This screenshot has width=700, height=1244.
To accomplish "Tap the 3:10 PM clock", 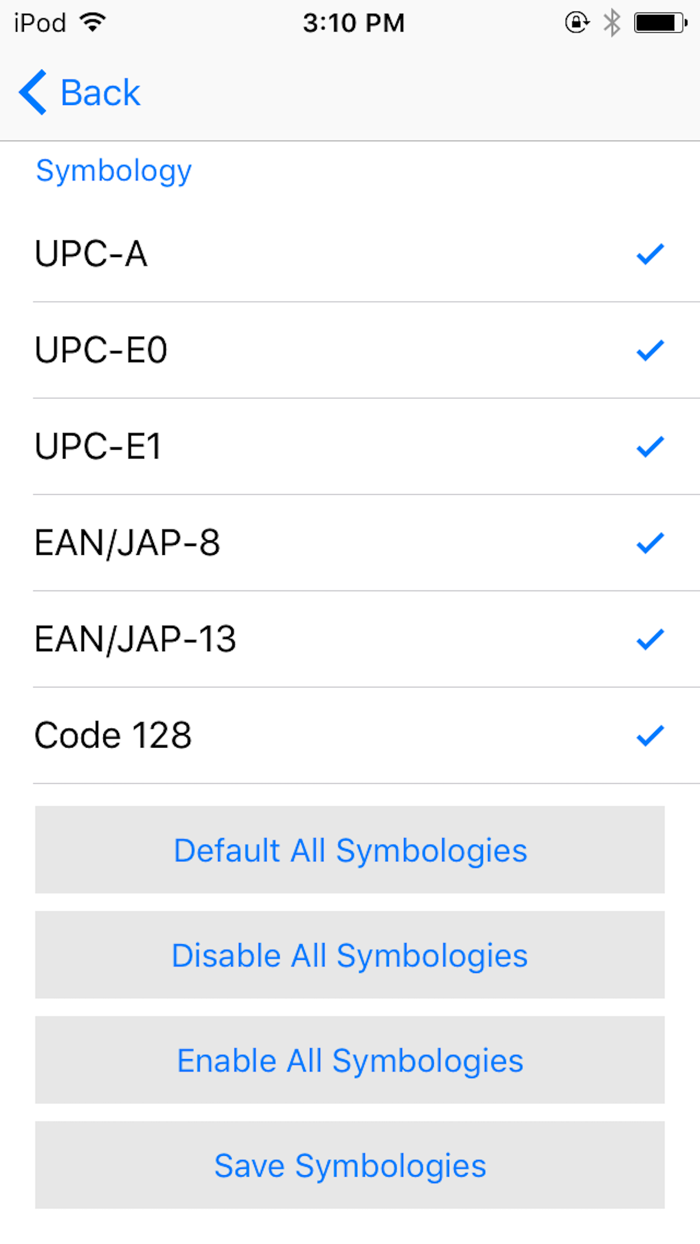I will pos(354,23).
